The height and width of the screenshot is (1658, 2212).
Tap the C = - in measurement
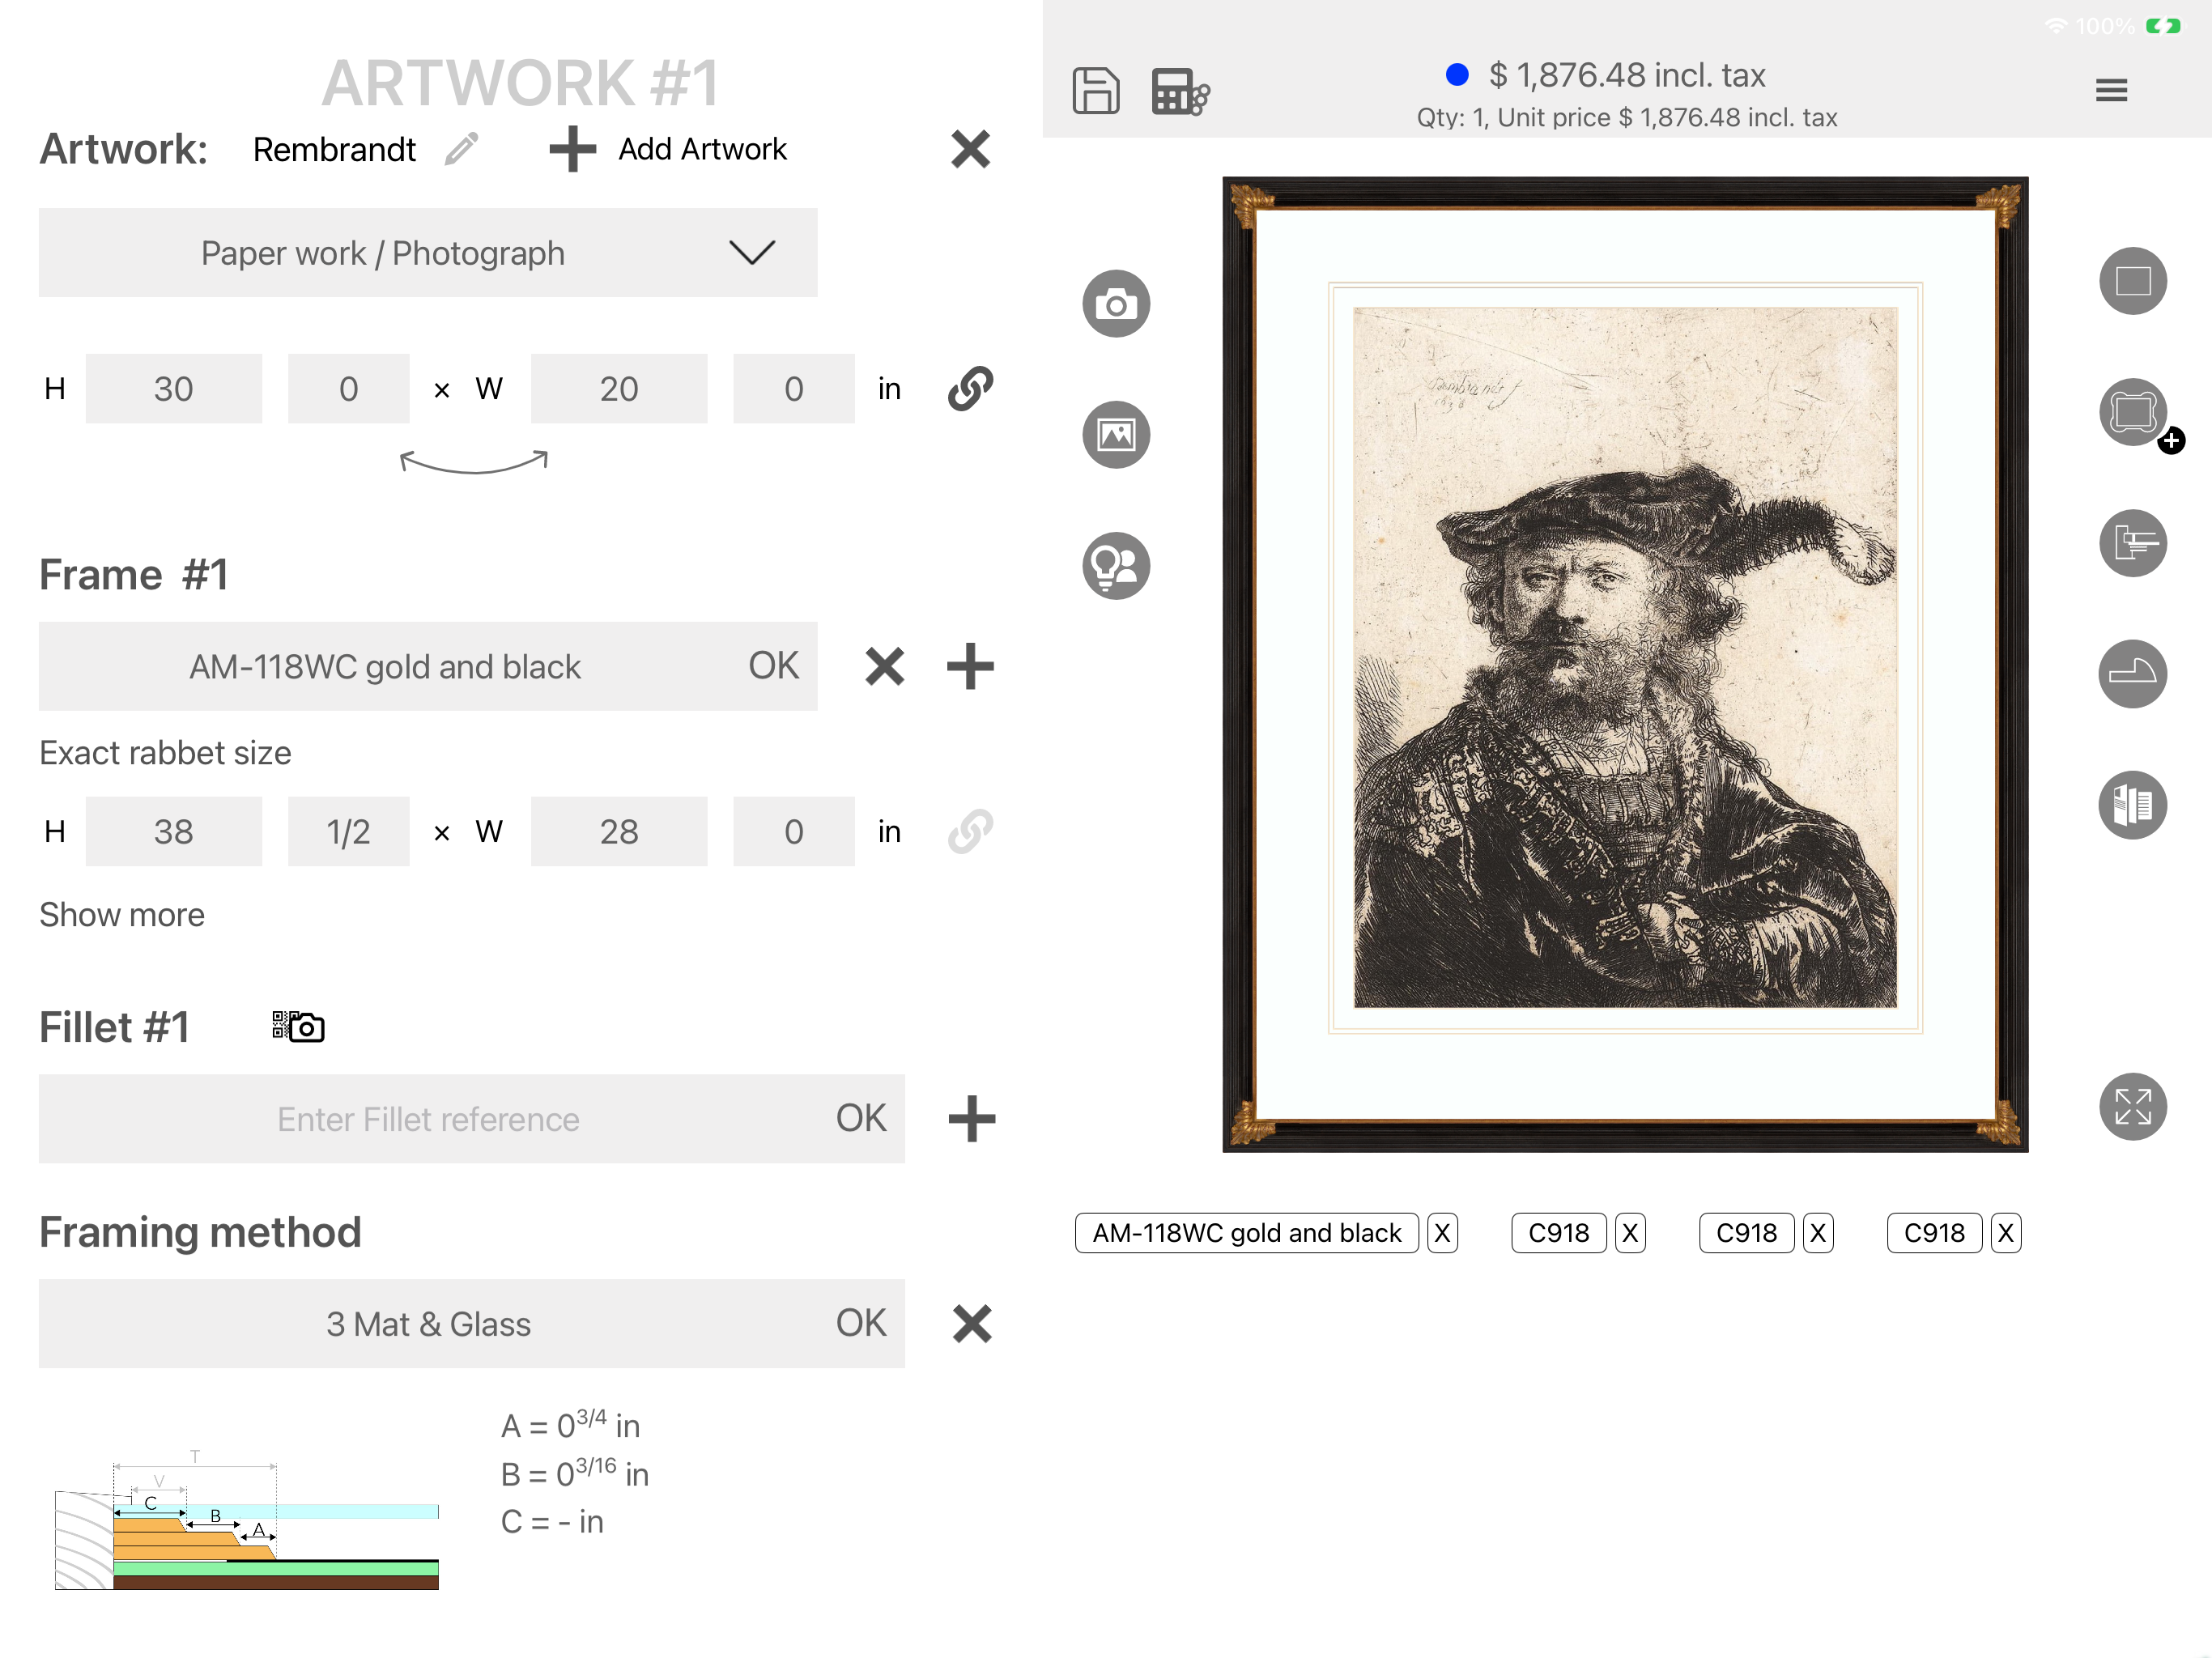pos(552,1521)
